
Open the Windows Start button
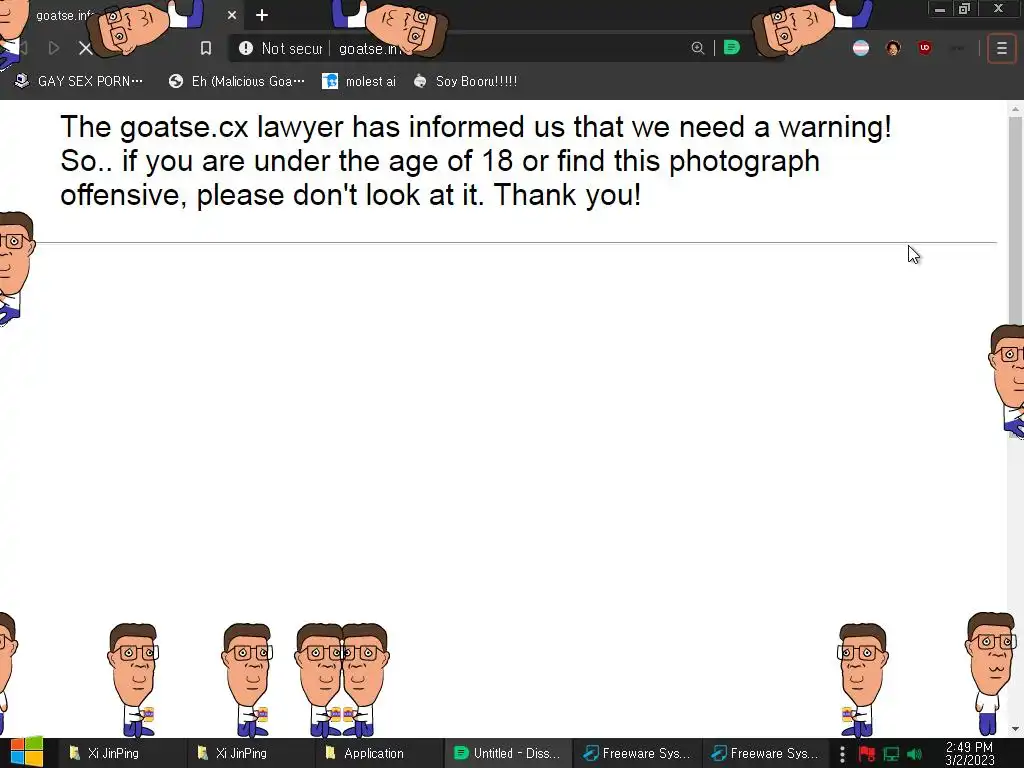(x=26, y=753)
